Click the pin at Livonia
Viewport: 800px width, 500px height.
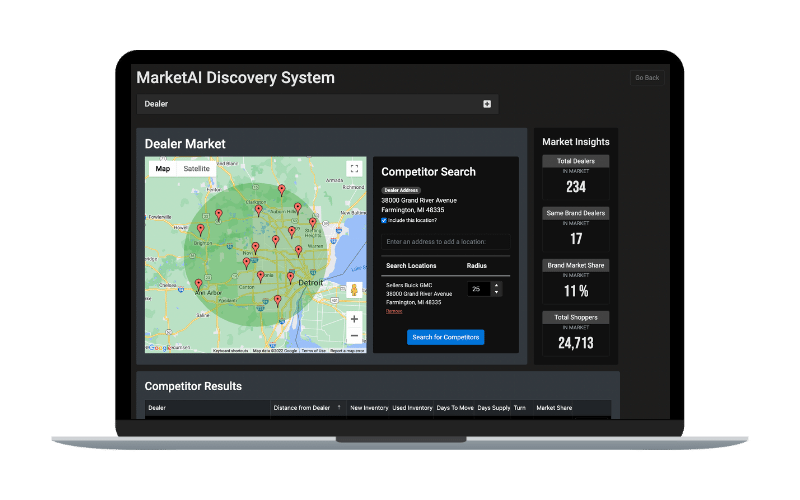point(261,277)
